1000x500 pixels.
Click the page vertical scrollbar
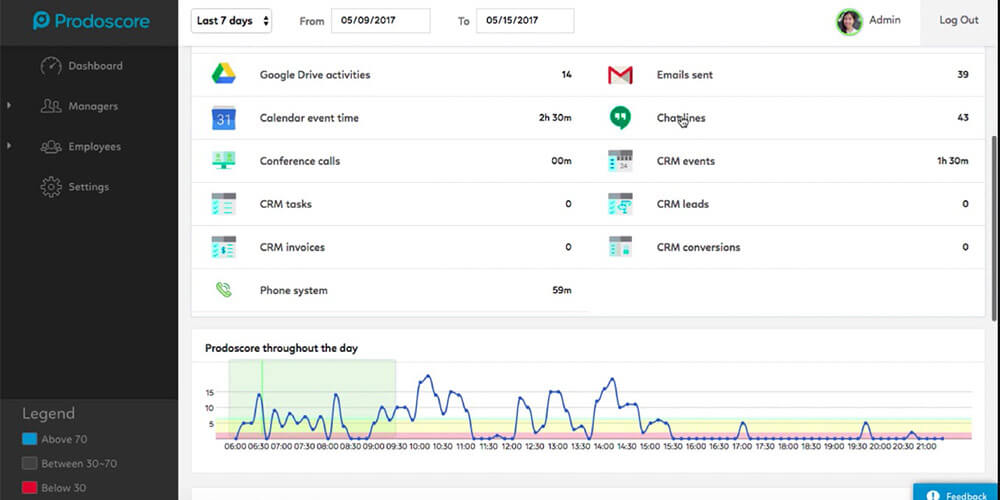(996, 228)
